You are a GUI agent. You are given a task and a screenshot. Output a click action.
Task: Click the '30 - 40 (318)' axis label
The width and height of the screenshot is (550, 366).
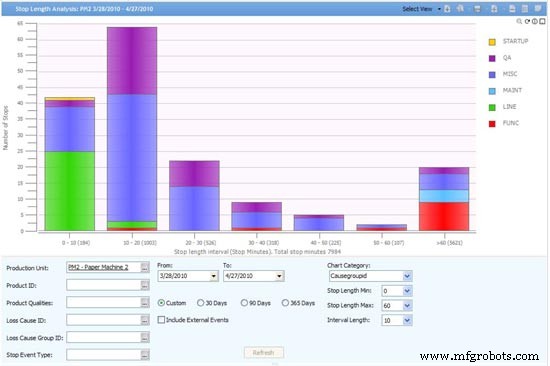click(264, 243)
